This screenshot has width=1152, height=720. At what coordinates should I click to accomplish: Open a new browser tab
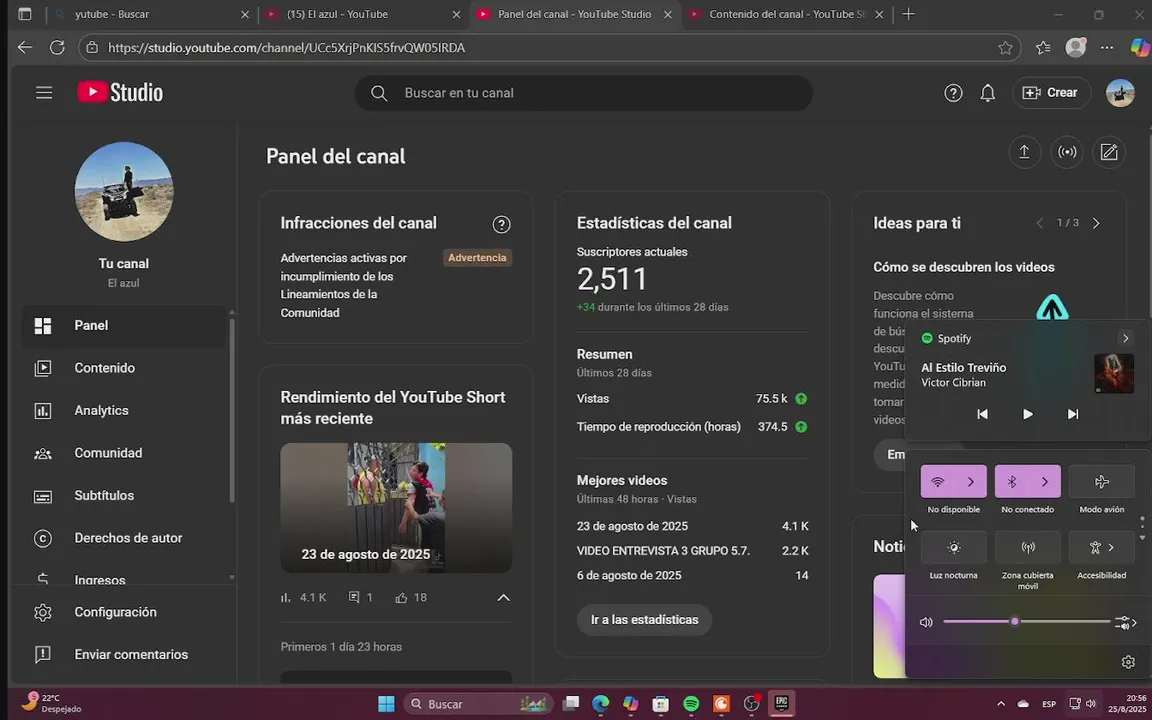point(908,14)
